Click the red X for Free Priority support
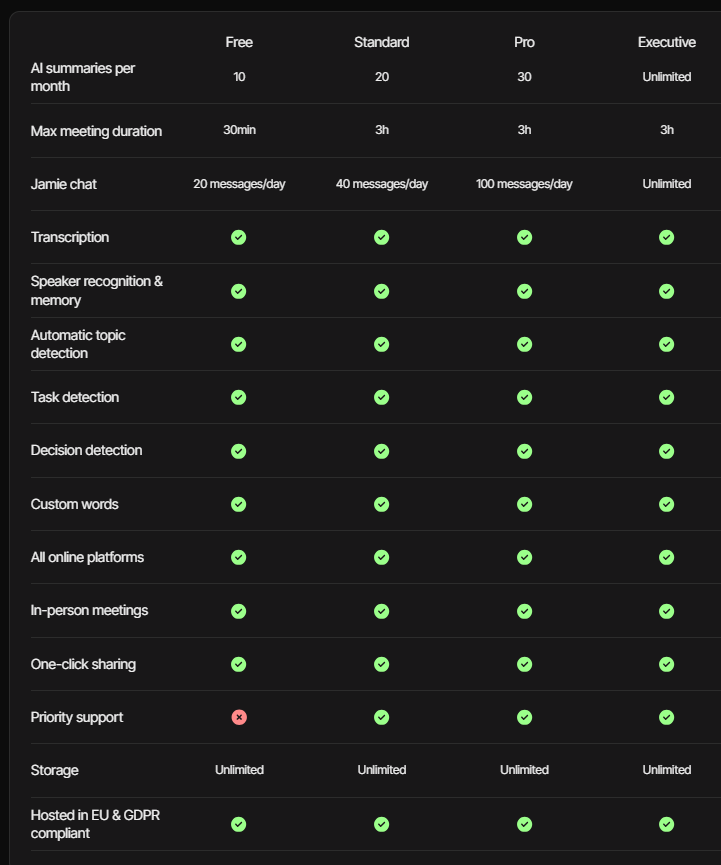Image resolution: width=721 pixels, height=865 pixels. point(239,717)
